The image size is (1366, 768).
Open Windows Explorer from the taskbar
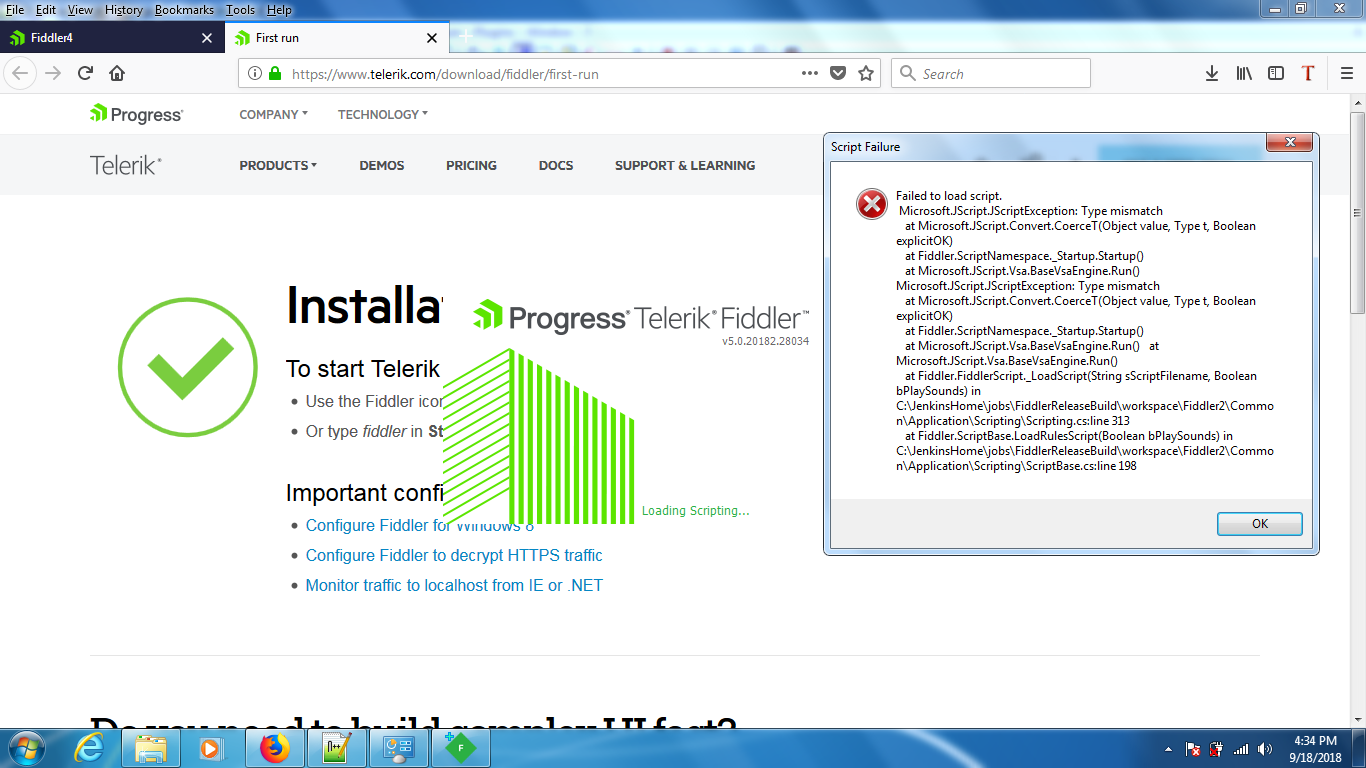(151, 748)
